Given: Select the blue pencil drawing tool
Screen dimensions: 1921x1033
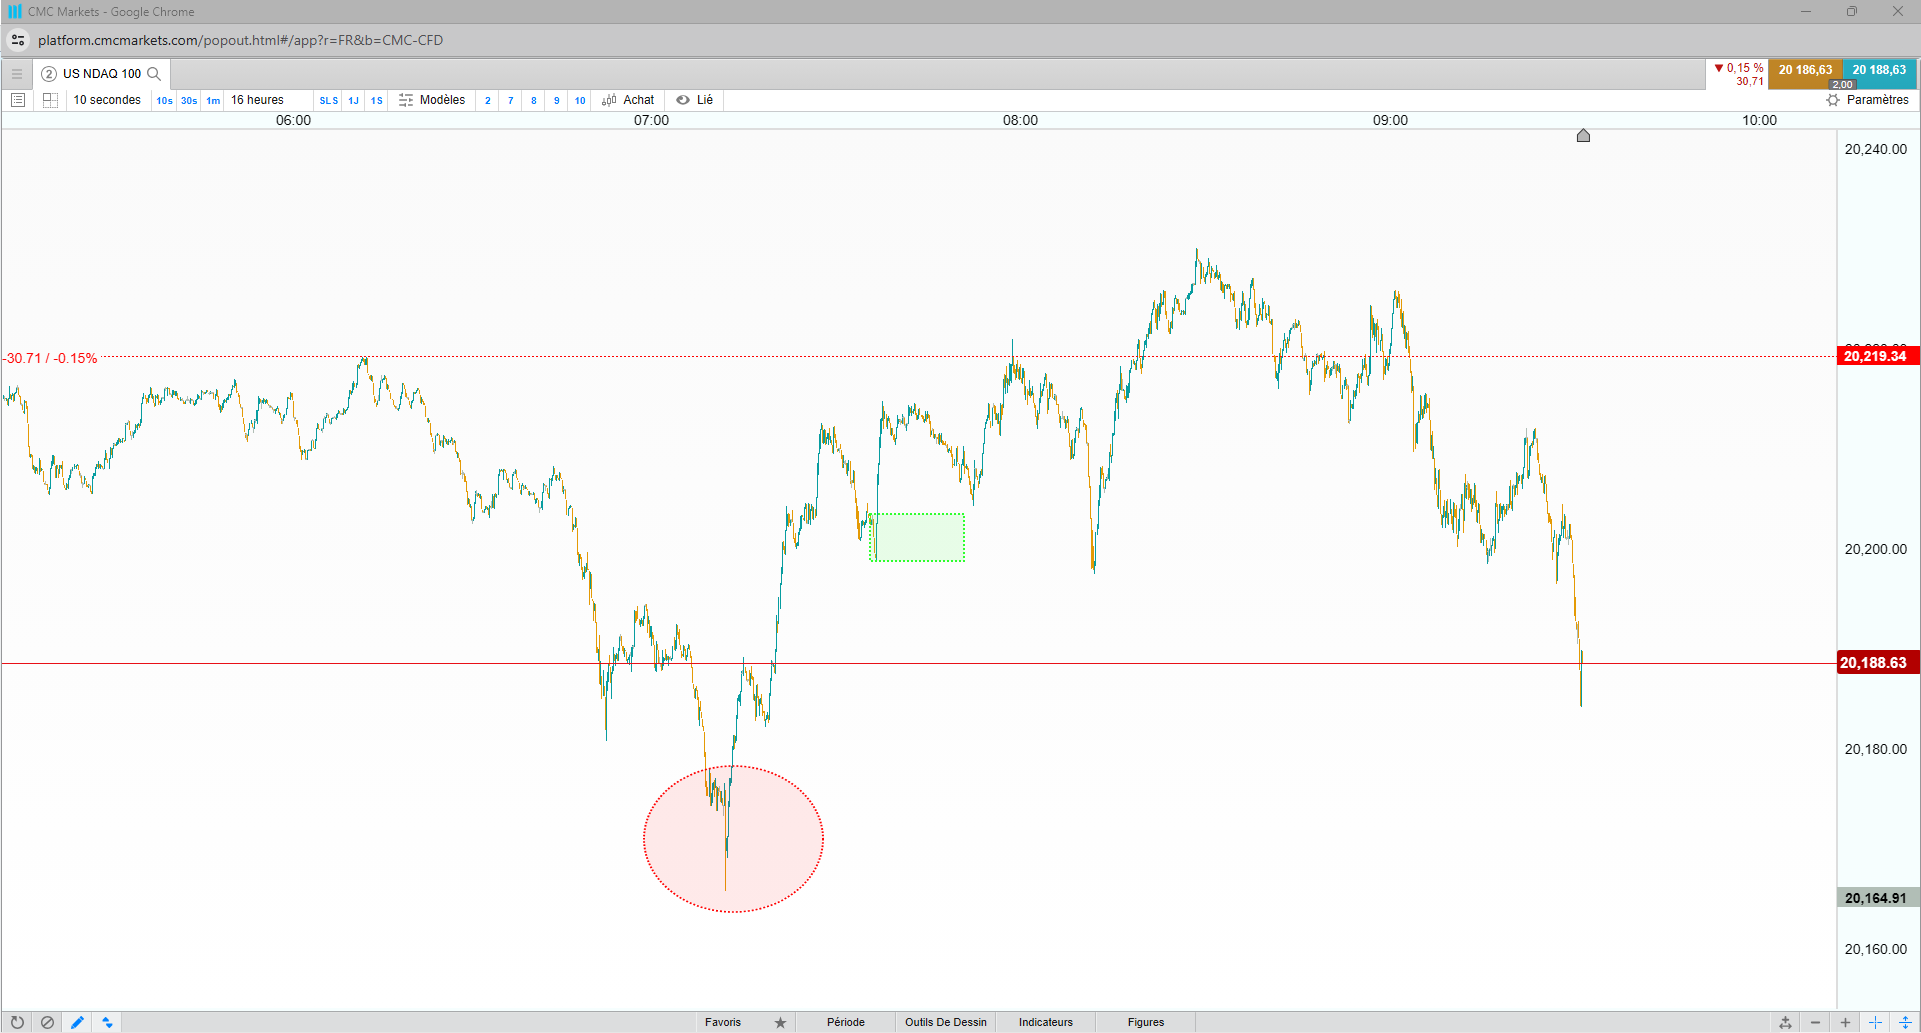Looking at the screenshot, I should pos(77,1022).
